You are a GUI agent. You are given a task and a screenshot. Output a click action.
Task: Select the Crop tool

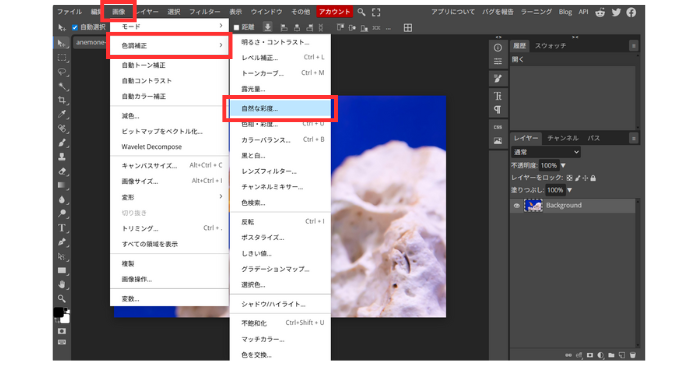pyautogui.click(x=62, y=100)
